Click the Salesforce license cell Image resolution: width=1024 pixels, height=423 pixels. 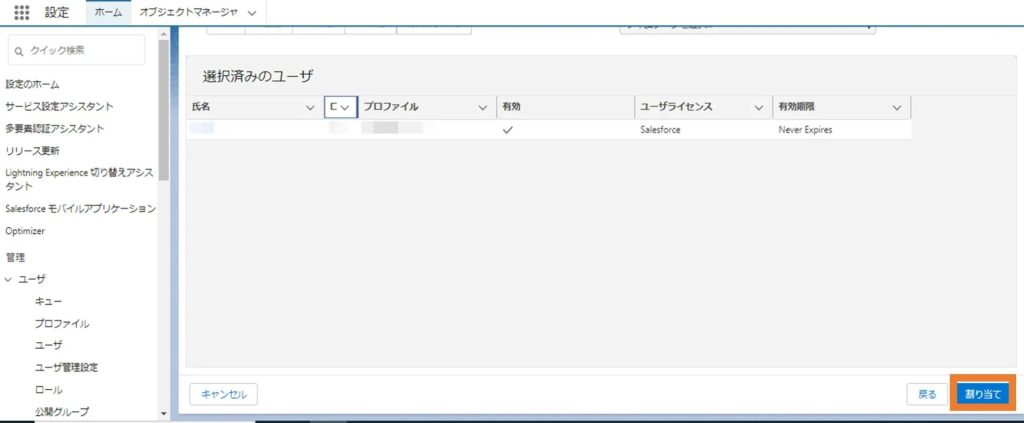660,130
